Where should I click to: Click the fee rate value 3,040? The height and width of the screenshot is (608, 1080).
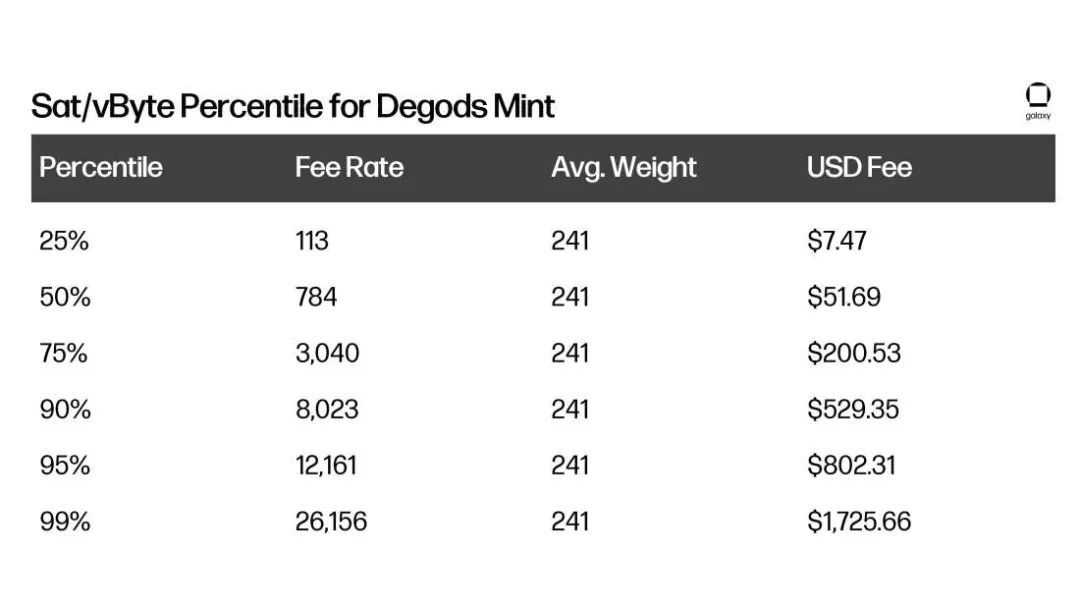(x=327, y=353)
